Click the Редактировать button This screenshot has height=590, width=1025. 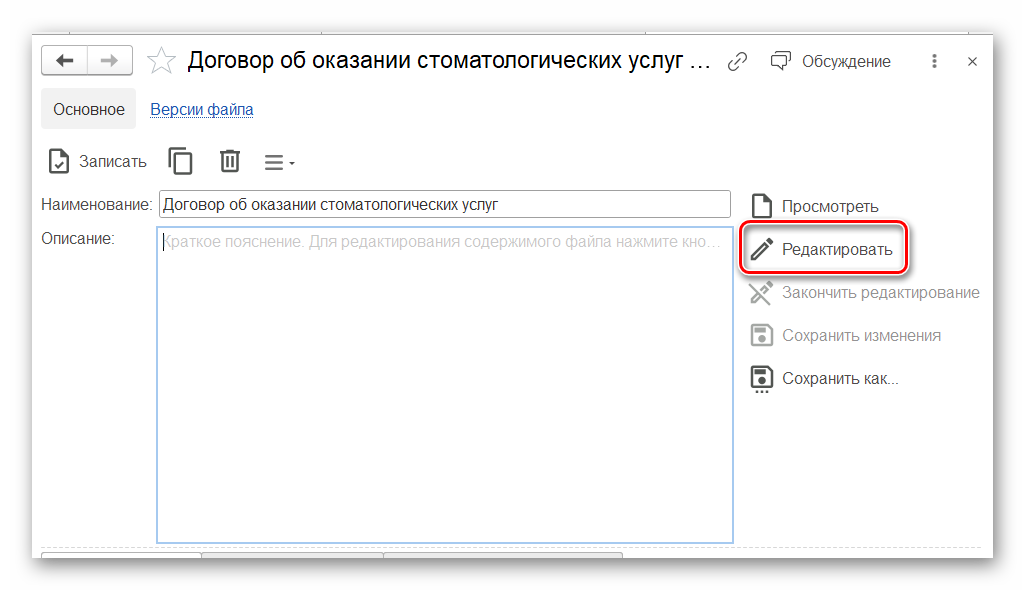point(823,249)
